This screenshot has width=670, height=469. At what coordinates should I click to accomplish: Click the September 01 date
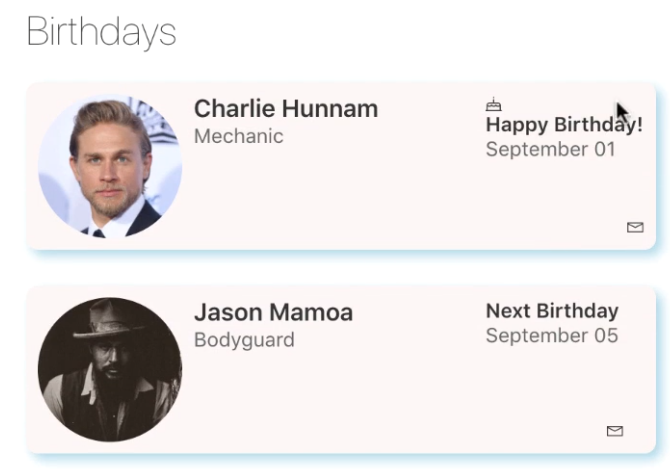(550, 149)
